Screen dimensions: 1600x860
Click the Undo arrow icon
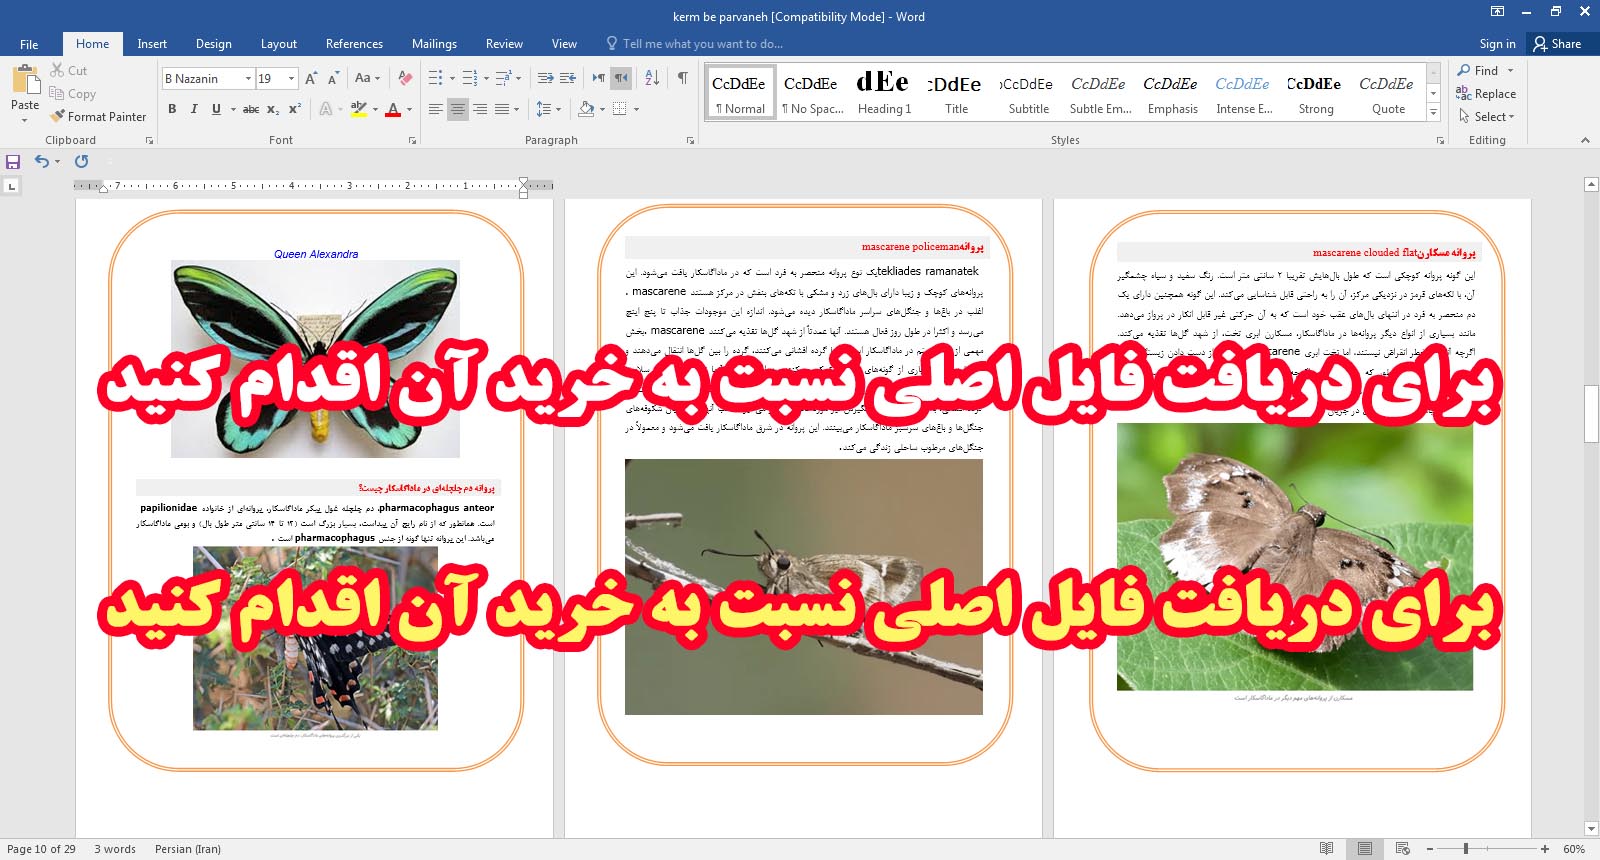click(x=41, y=162)
